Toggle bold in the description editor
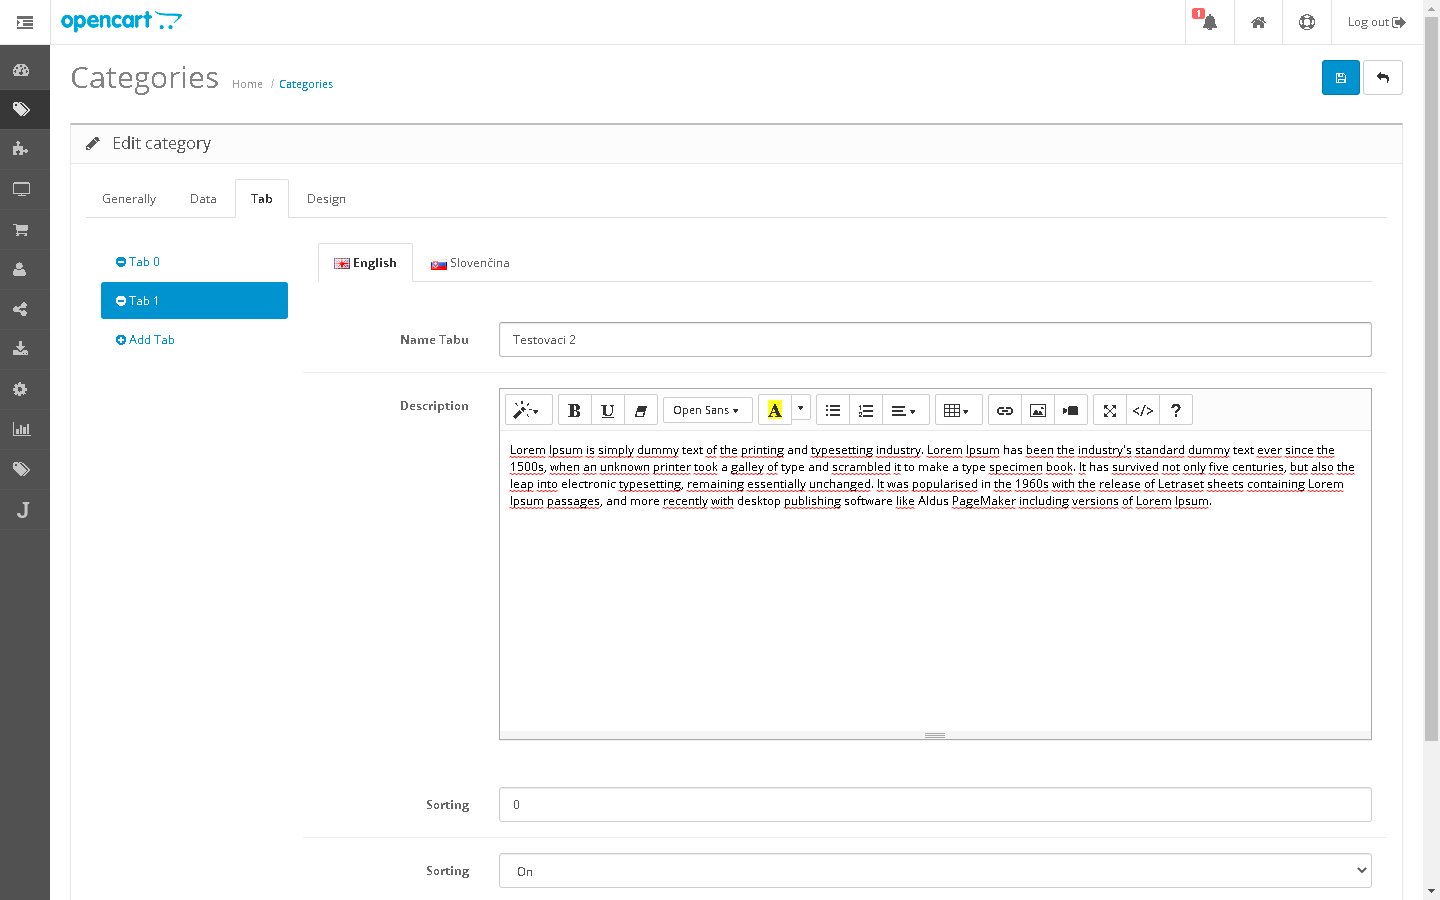The width and height of the screenshot is (1440, 900). coord(574,410)
